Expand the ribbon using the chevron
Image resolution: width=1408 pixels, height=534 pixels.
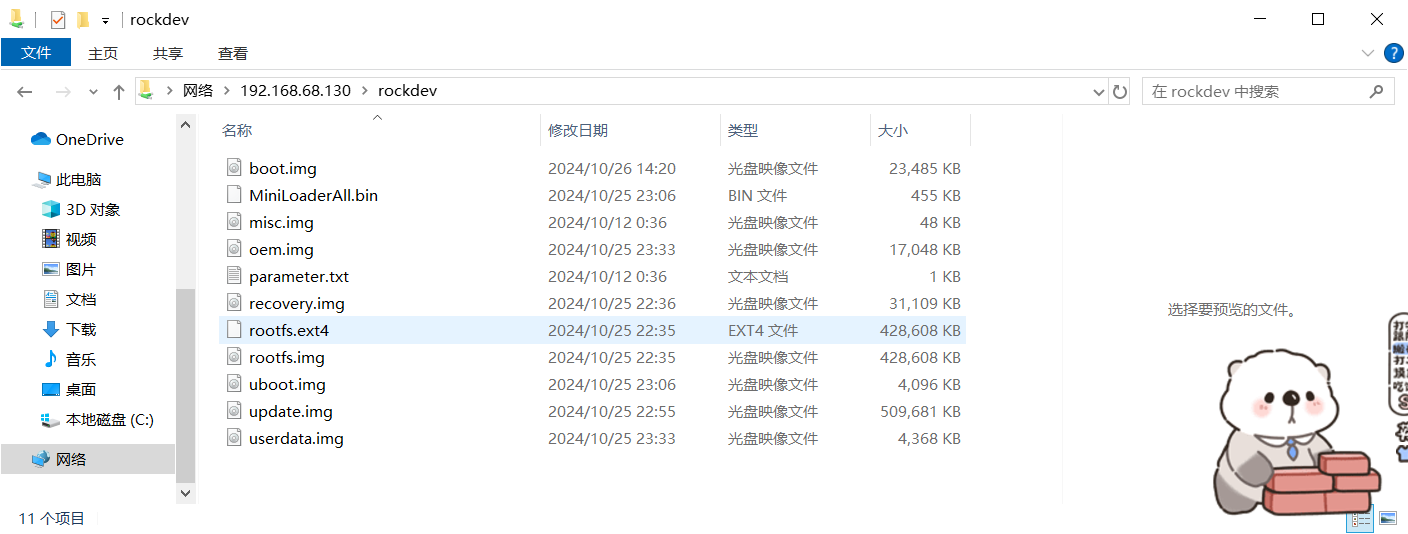[1367, 53]
